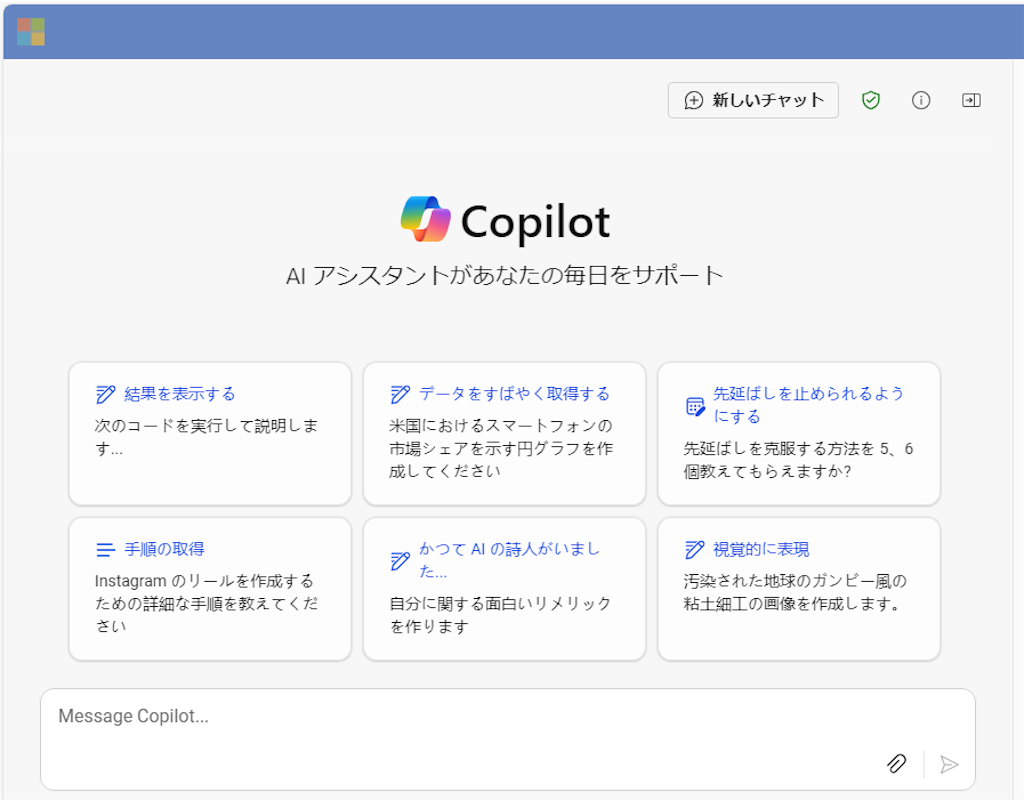1024x800 pixels.
Task: Click the paperclip attach file icon
Action: (x=897, y=763)
